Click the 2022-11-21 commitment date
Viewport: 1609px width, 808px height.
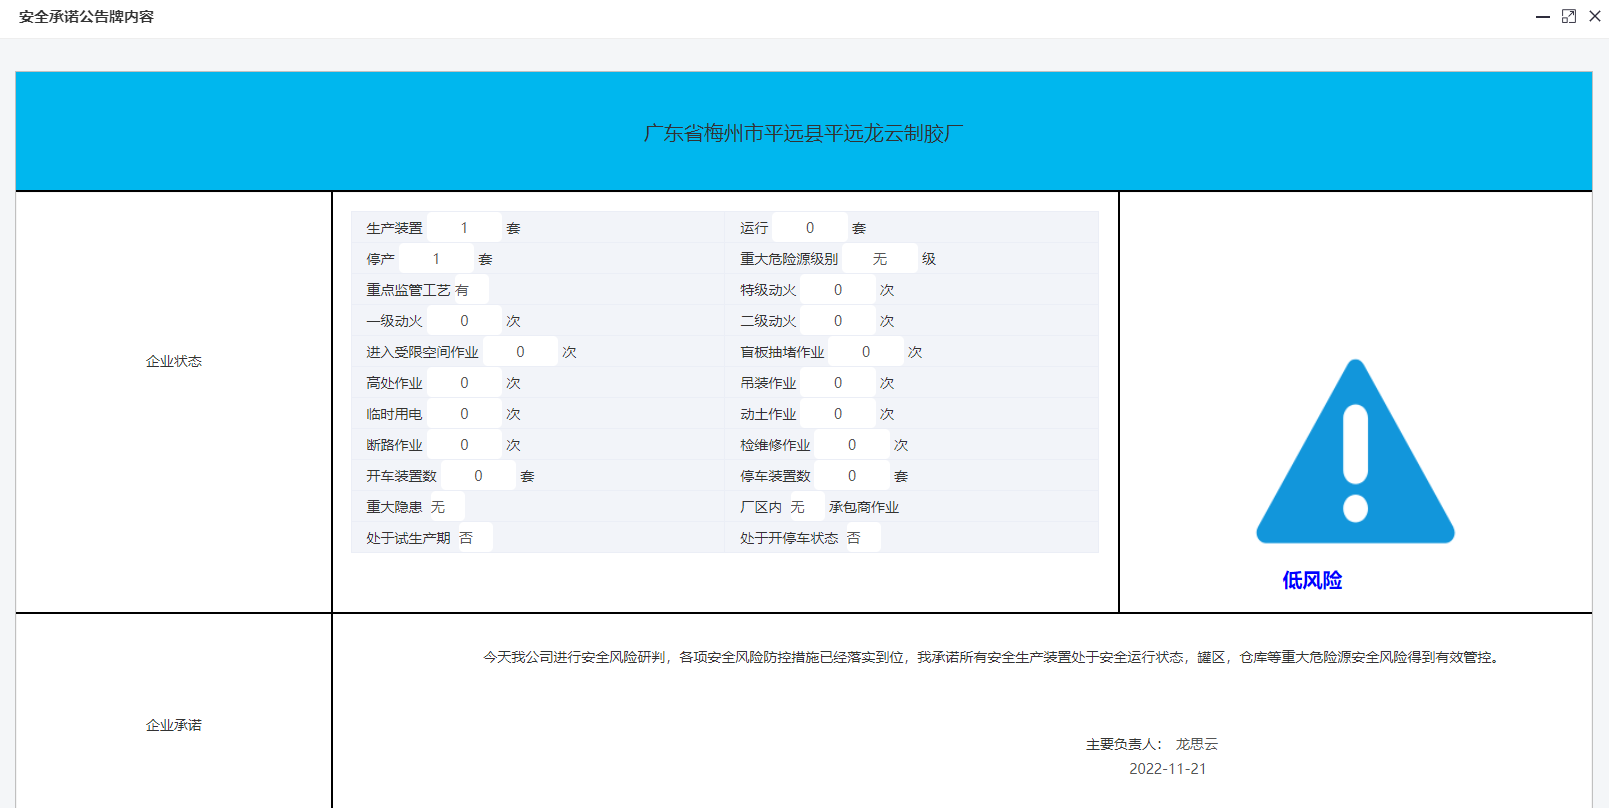tap(1167, 769)
